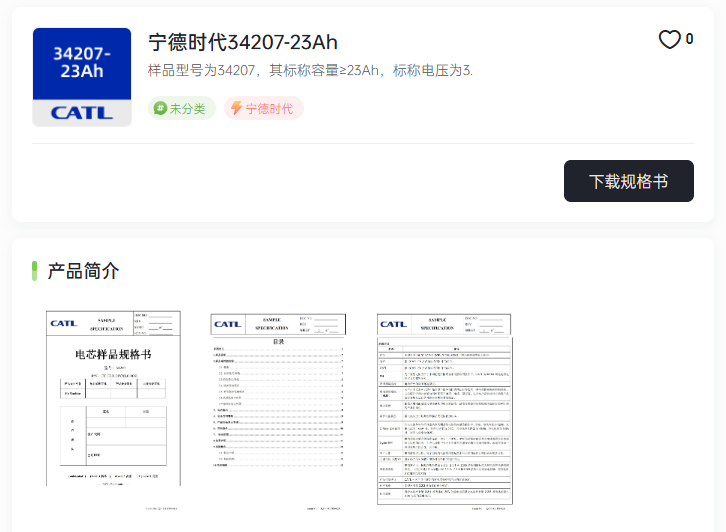Image resolution: width=726 pixels, height=532 pixels.
Task: Open the 34207-23Ah CATL product logo image
Action: pos(82,77)
